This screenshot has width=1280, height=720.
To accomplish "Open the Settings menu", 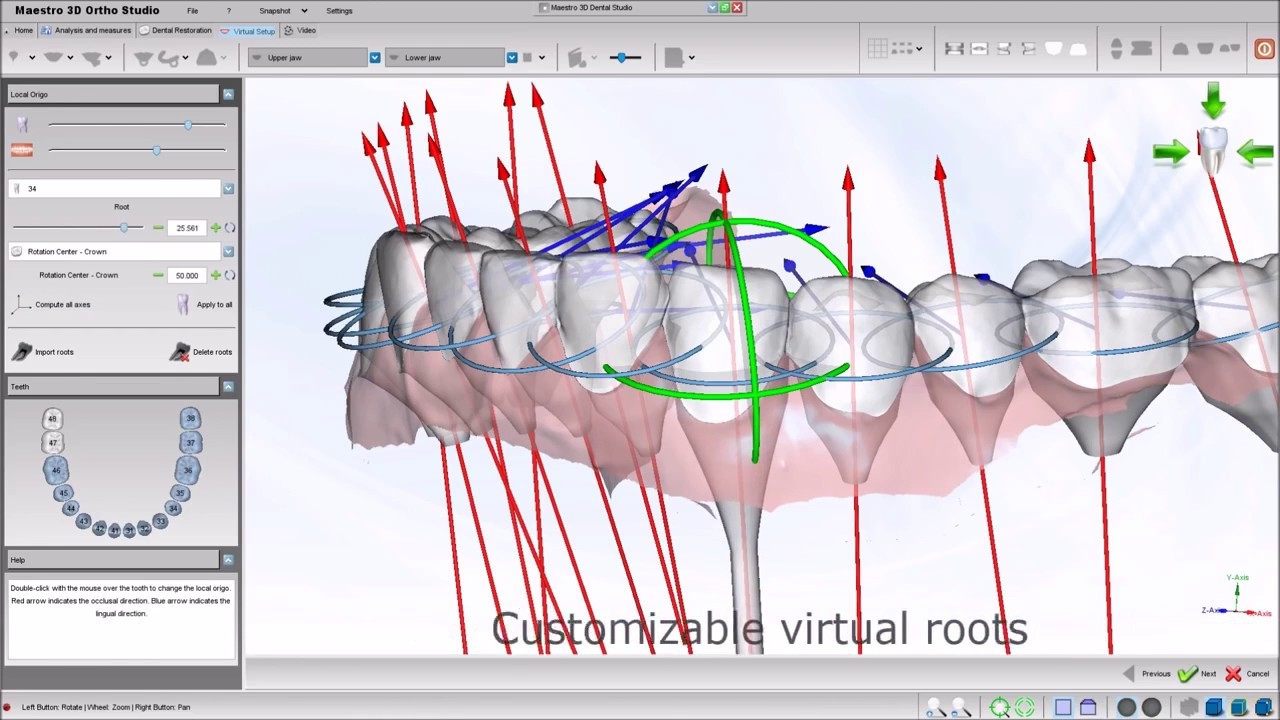I will (339, 11).
